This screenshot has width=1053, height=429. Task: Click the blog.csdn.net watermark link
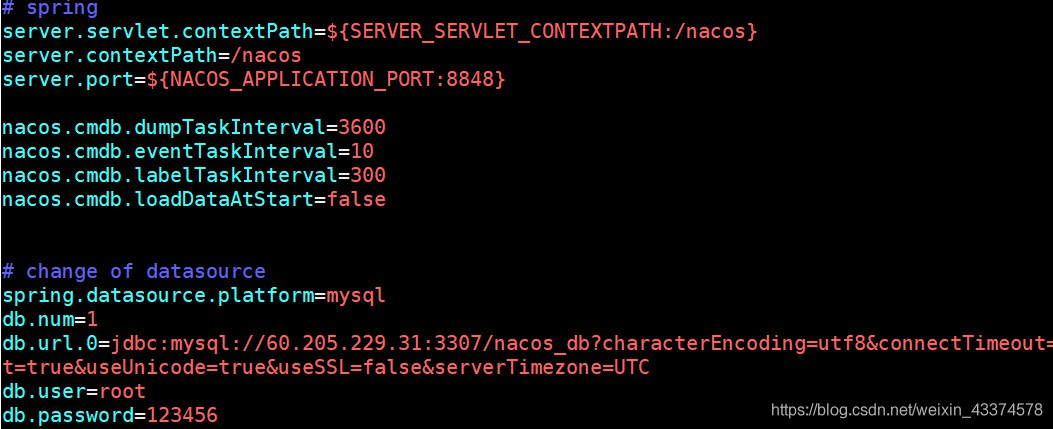[x=907, y=409]
